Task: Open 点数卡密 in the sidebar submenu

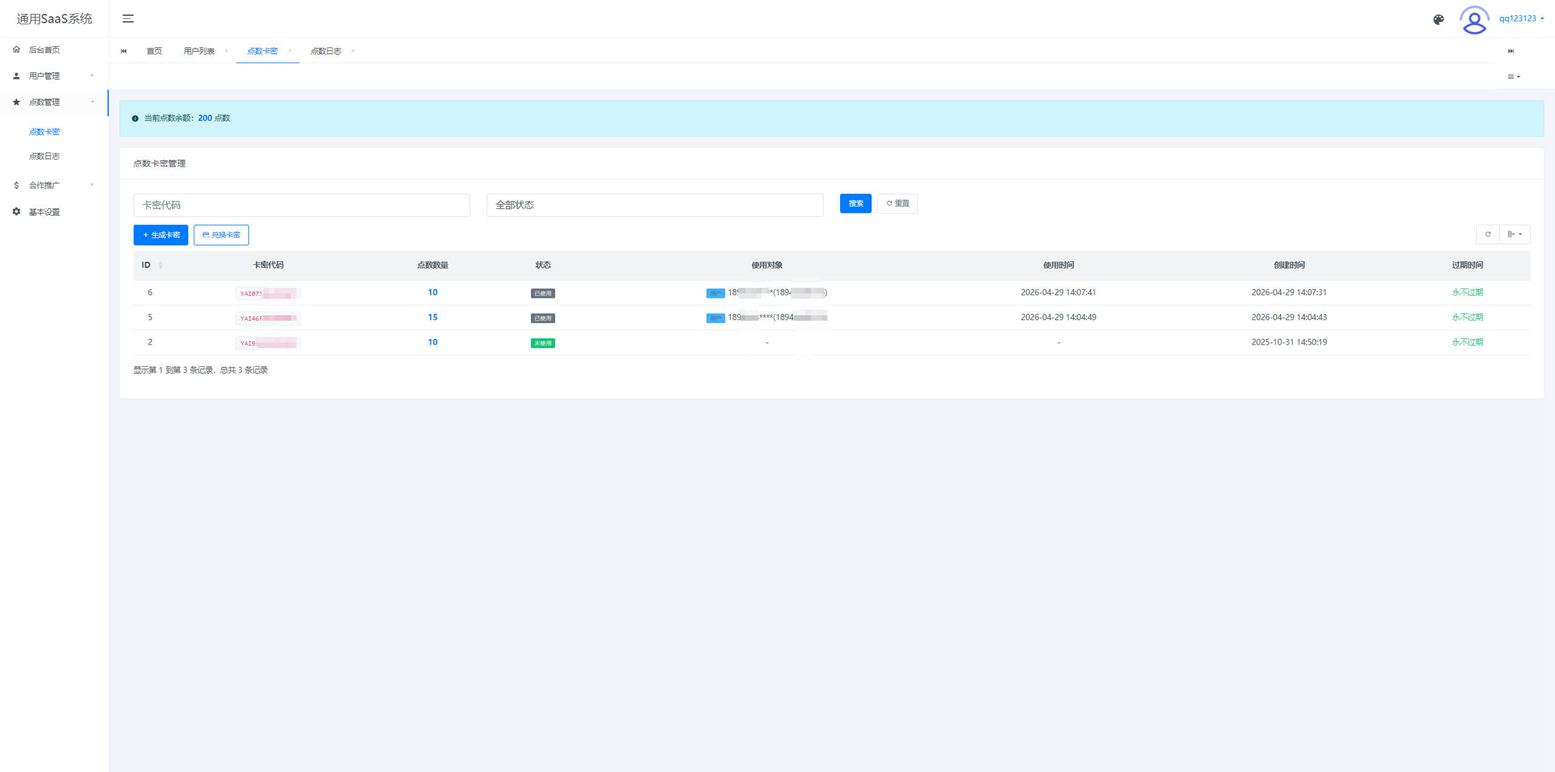Action: pos(44,132)
